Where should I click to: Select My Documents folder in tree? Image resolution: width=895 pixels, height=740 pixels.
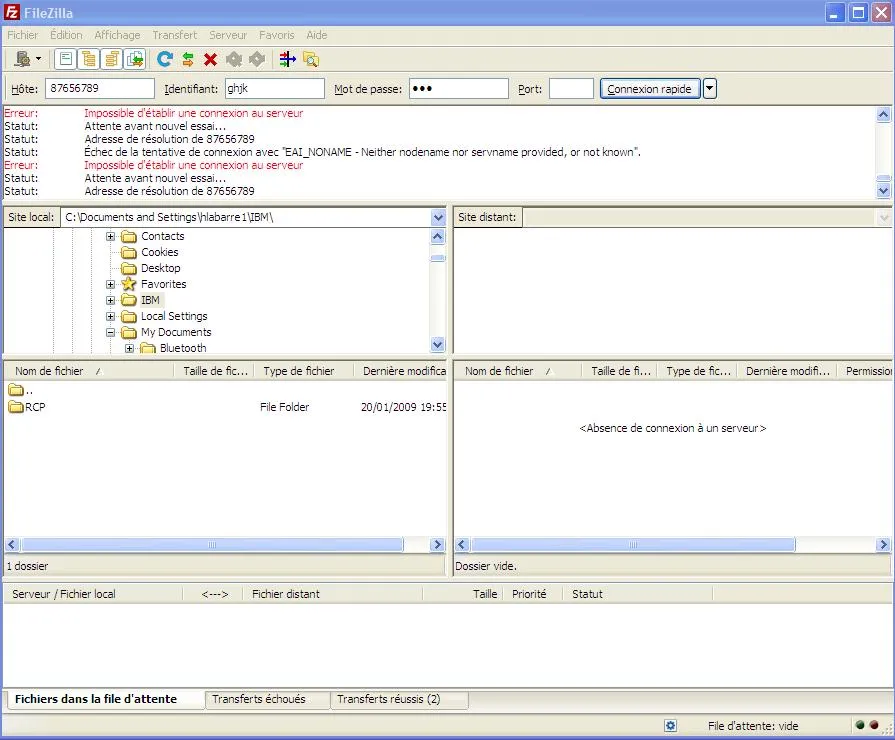[176, 332]
